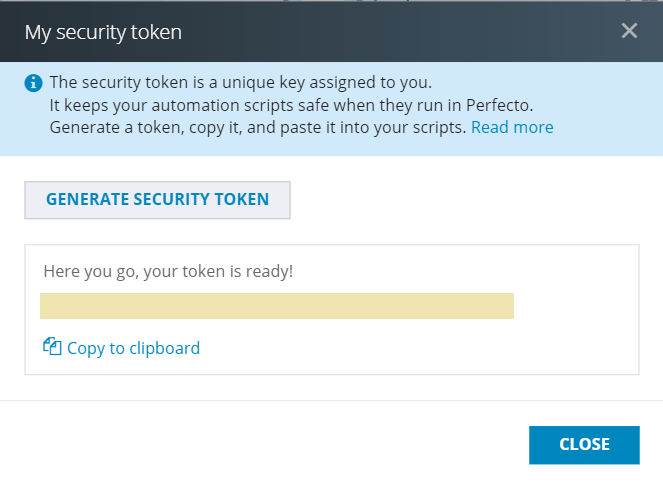Click the 'Here you go, your token is ready!' message
Image resolution: width=663 pixels, height=487 pixels.
click(x=168, y=271)
